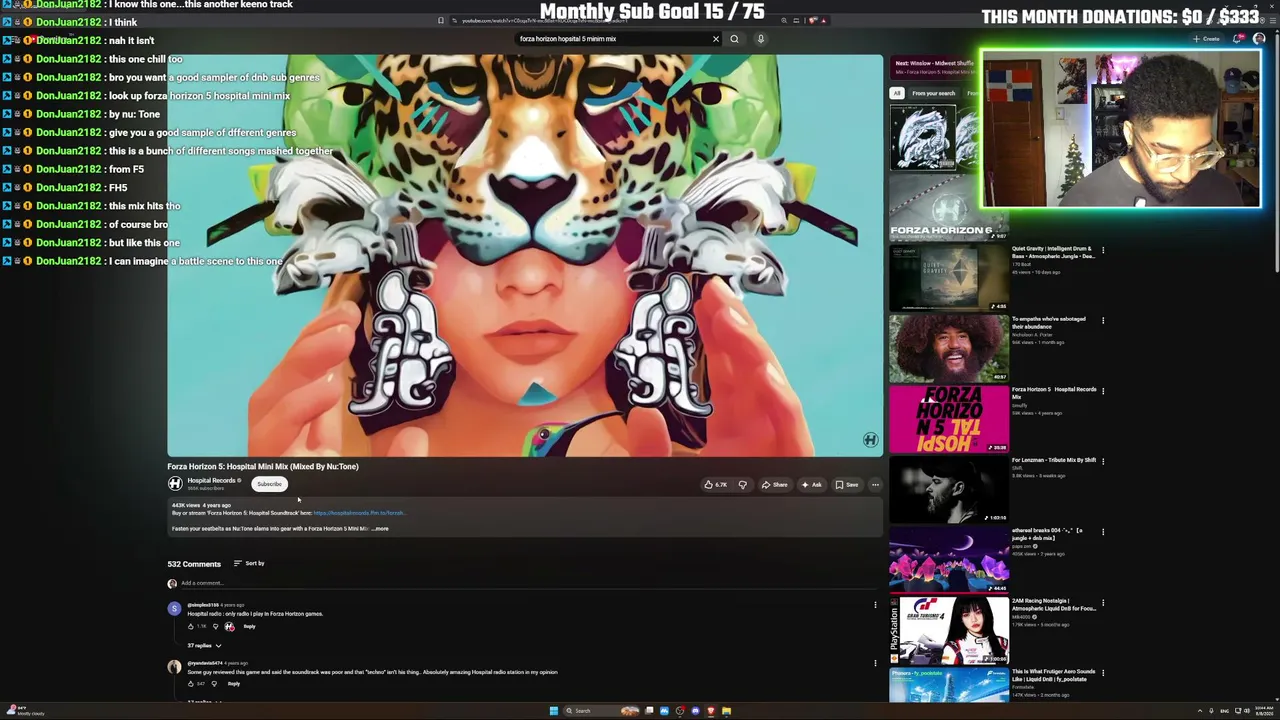Expand the description with ...more
The image size is (1280, 720).
[380, 528]
